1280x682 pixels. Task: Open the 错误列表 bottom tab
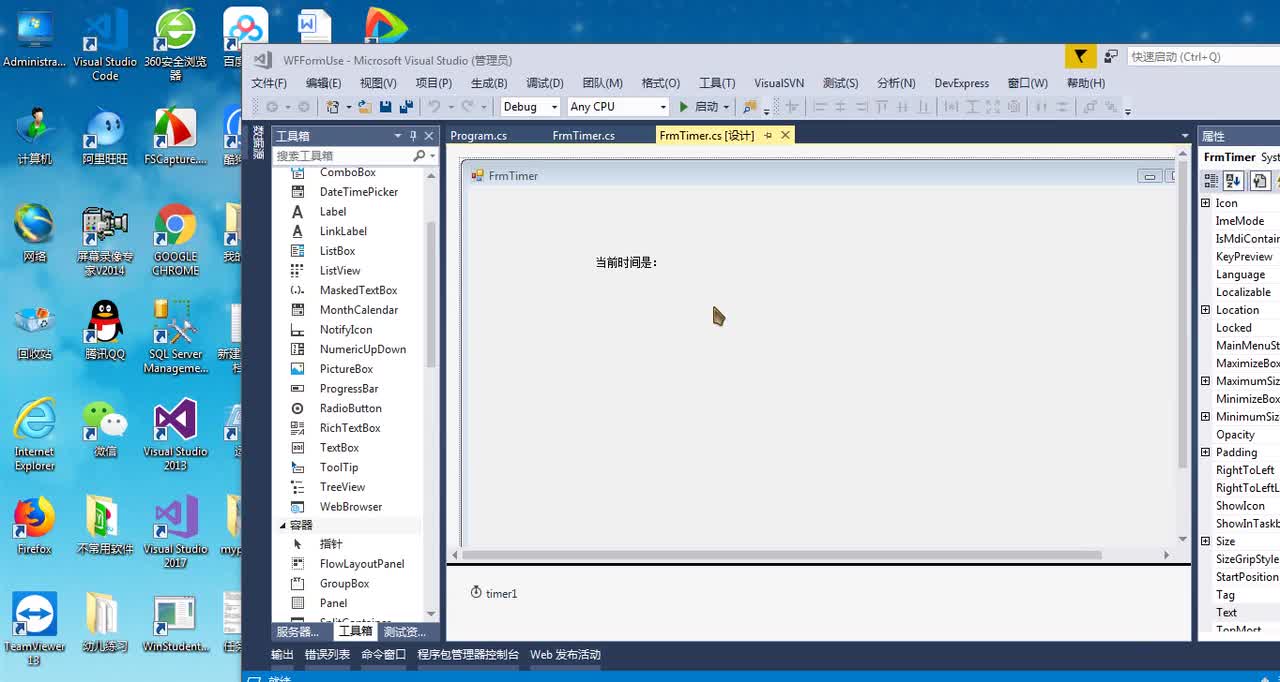click(x=328, y=655)
